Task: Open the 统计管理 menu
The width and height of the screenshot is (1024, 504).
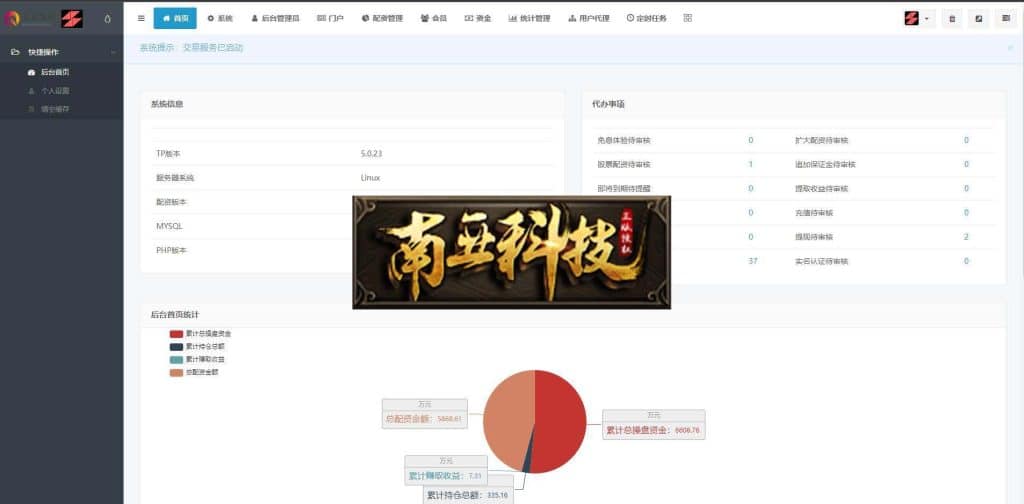Action: coord(529,18)
